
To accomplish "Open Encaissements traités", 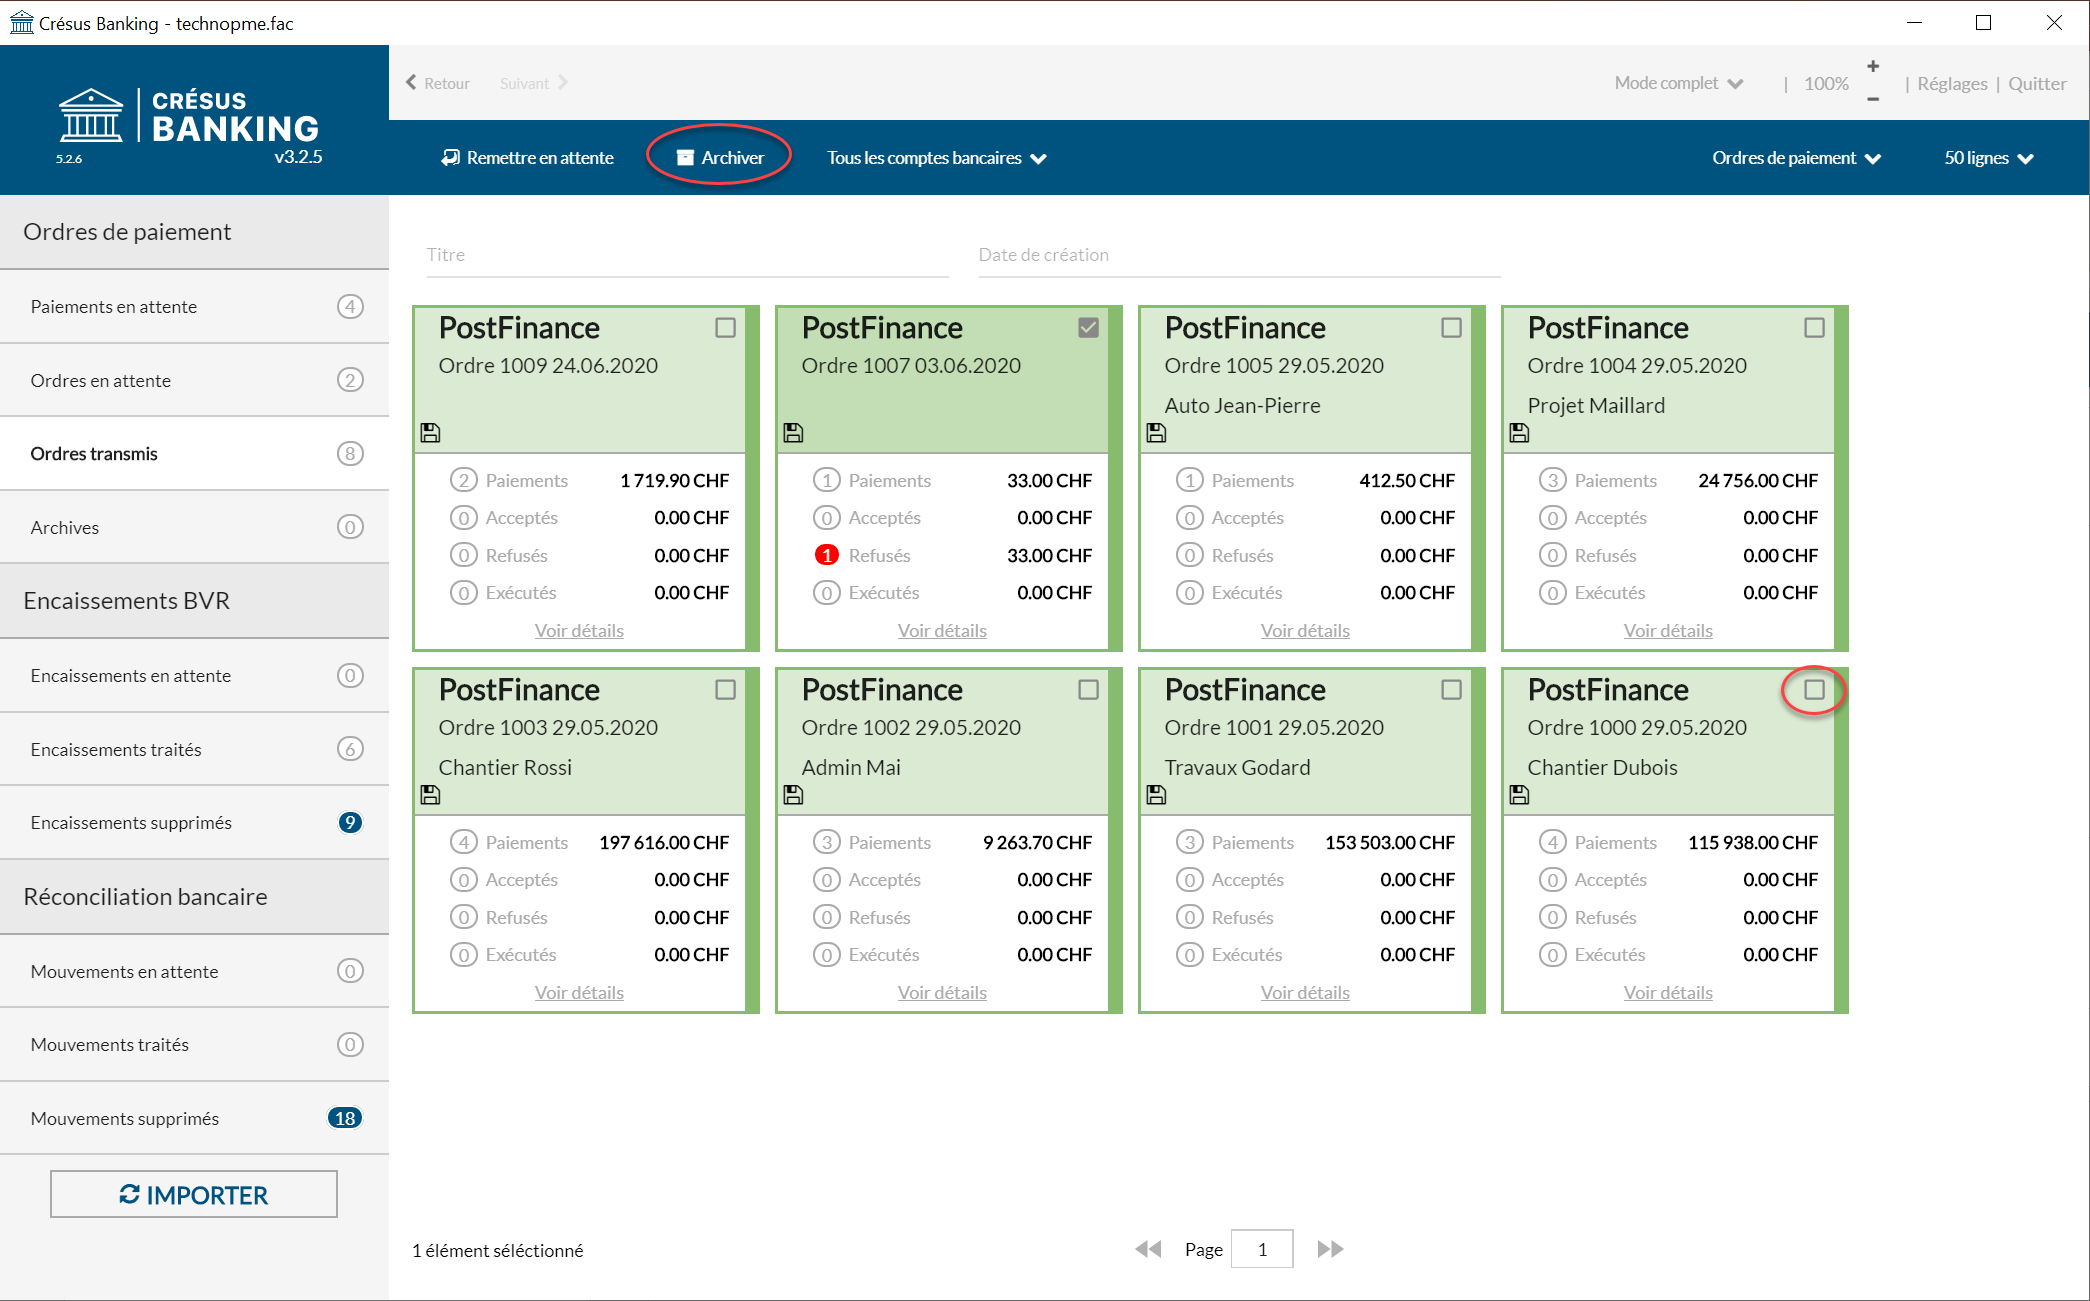I will [195, 750].
